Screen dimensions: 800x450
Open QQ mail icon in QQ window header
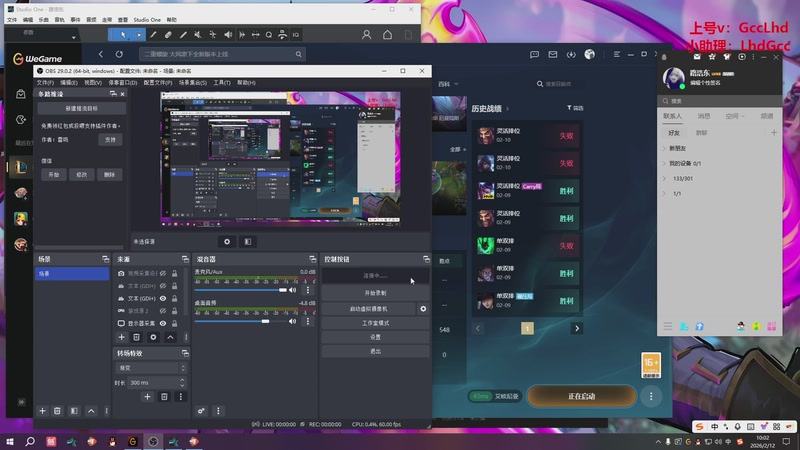coord(697,57)
